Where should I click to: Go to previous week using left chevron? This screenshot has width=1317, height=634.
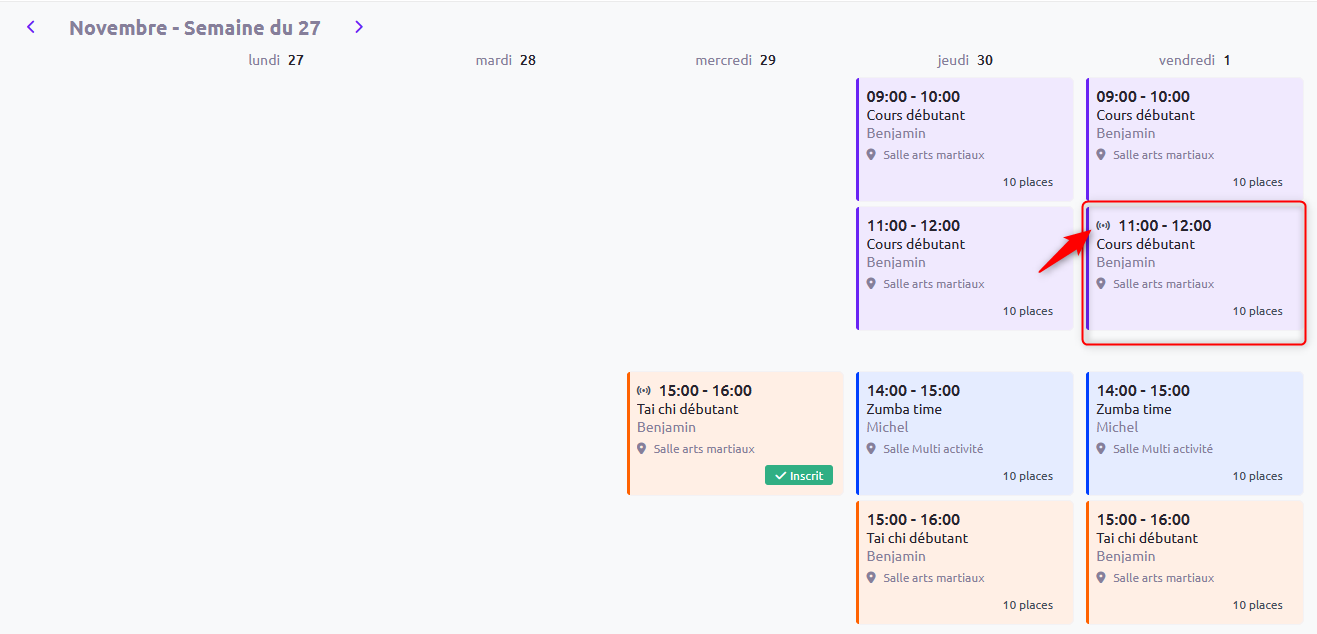31,27
